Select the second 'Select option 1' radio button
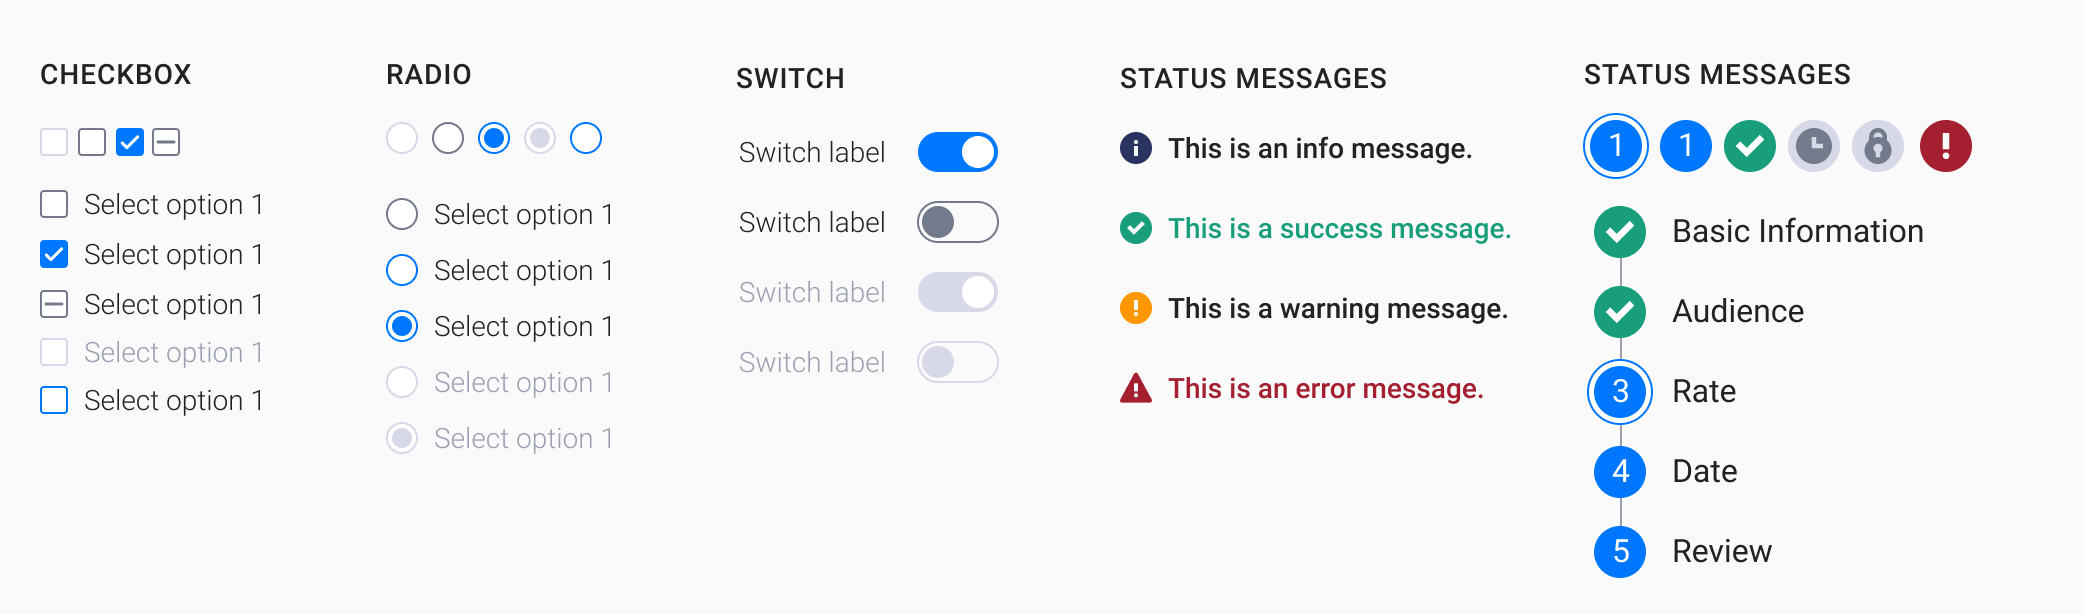The width and height of the screenshot is (2084, 614). [x=401, y=270]
